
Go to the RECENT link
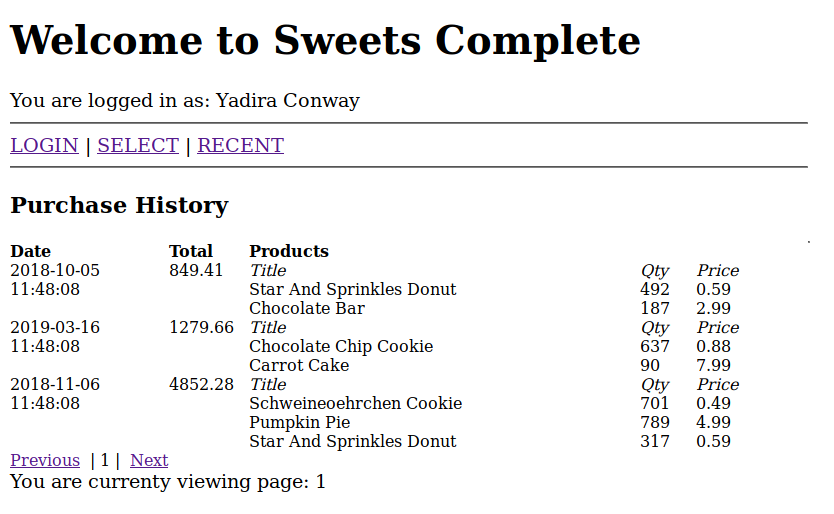pyautogui.click(x=240, y=146)
